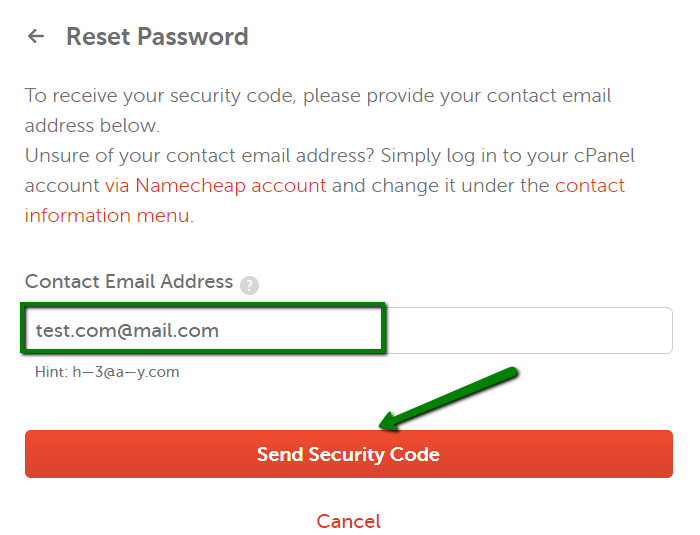
Task: Click the masked email hint text
Action: coord(125,372)
